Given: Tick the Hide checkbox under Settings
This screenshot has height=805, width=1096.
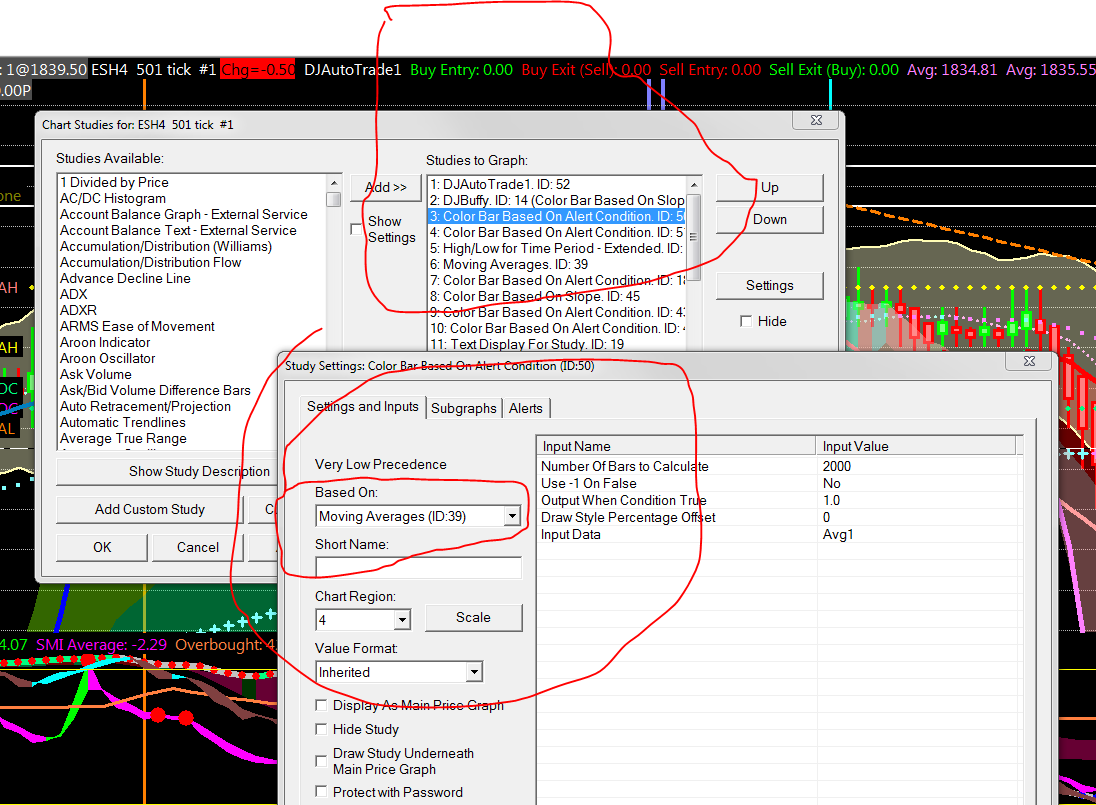Looking at the screenshot, I should point(746,321).
